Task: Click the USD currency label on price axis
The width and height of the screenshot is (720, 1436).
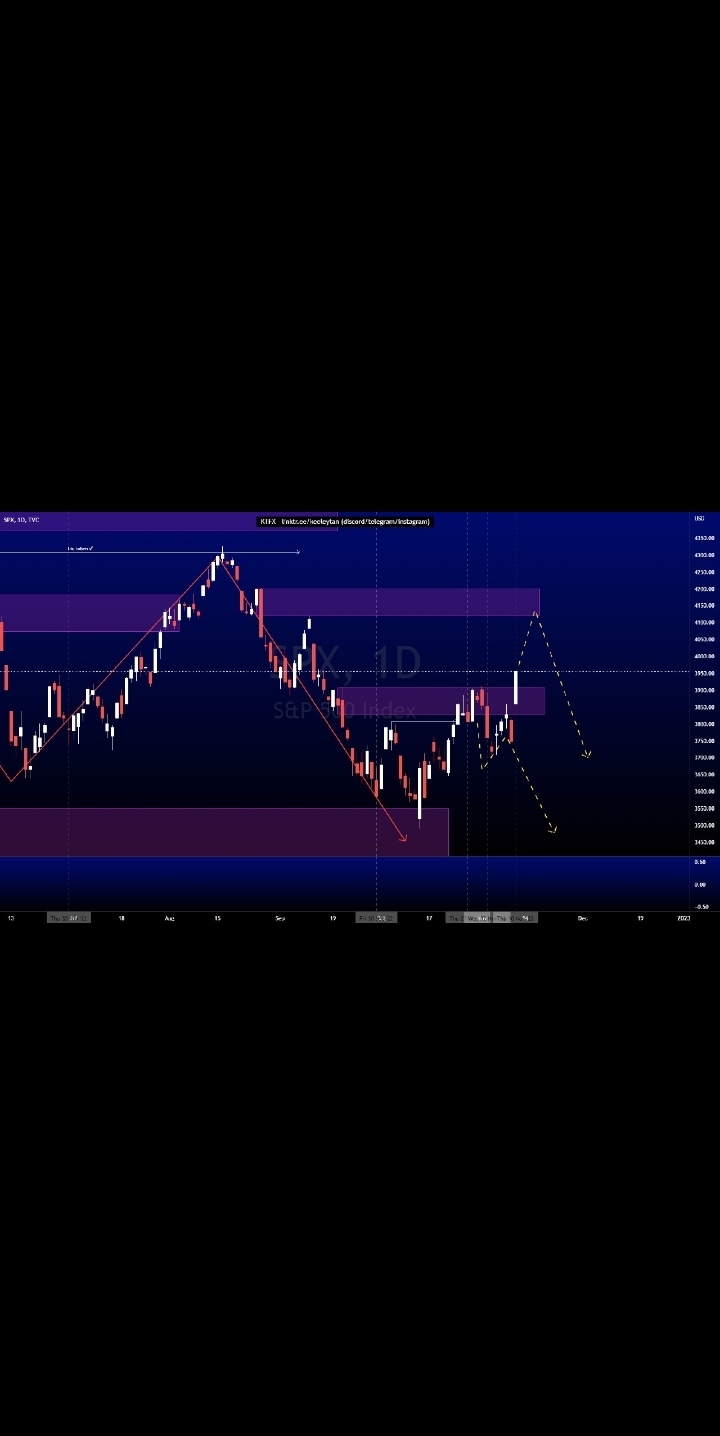Action: pos(699,518)
